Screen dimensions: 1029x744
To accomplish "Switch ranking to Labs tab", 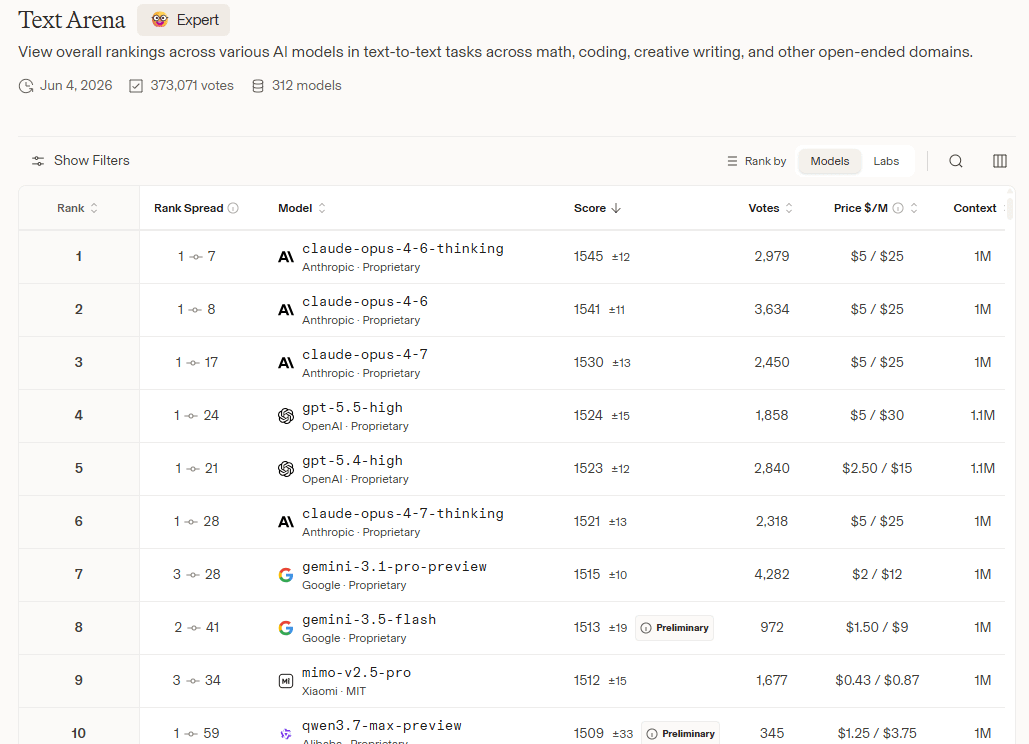I will tap(886, 161).
